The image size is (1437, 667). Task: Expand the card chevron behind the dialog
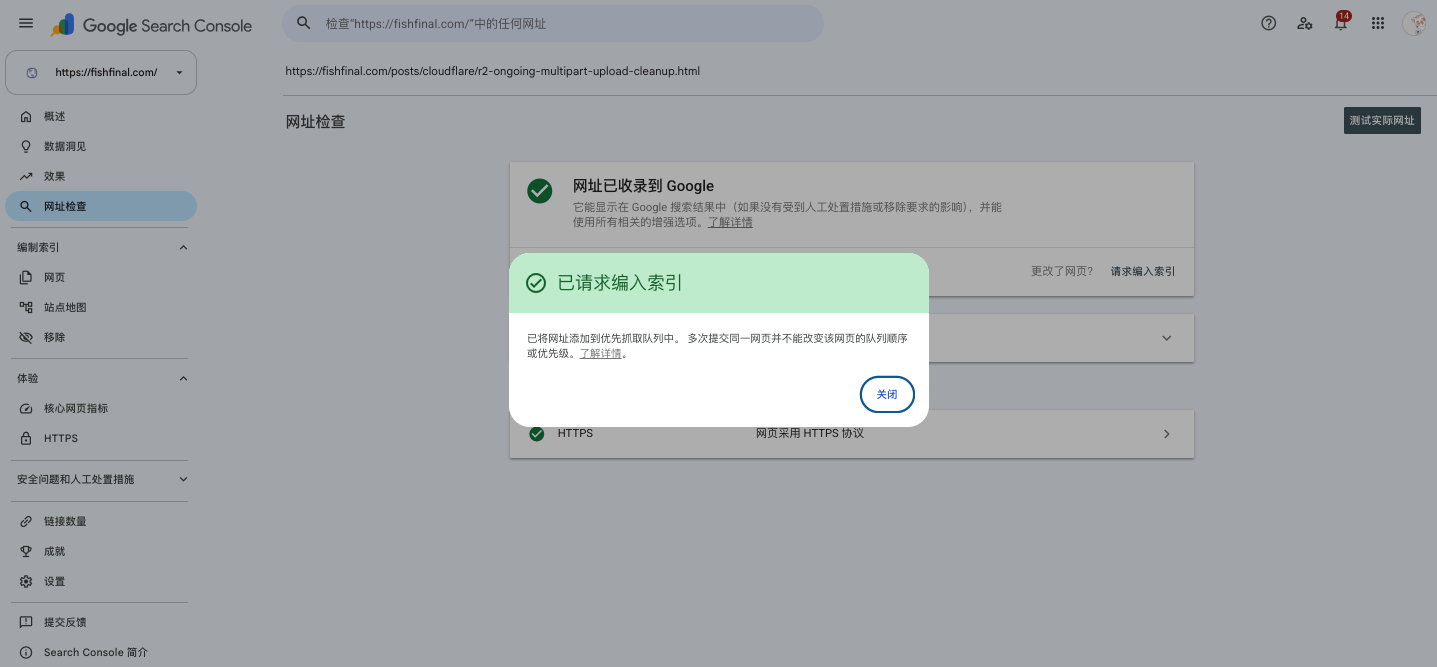[1166, 338]
